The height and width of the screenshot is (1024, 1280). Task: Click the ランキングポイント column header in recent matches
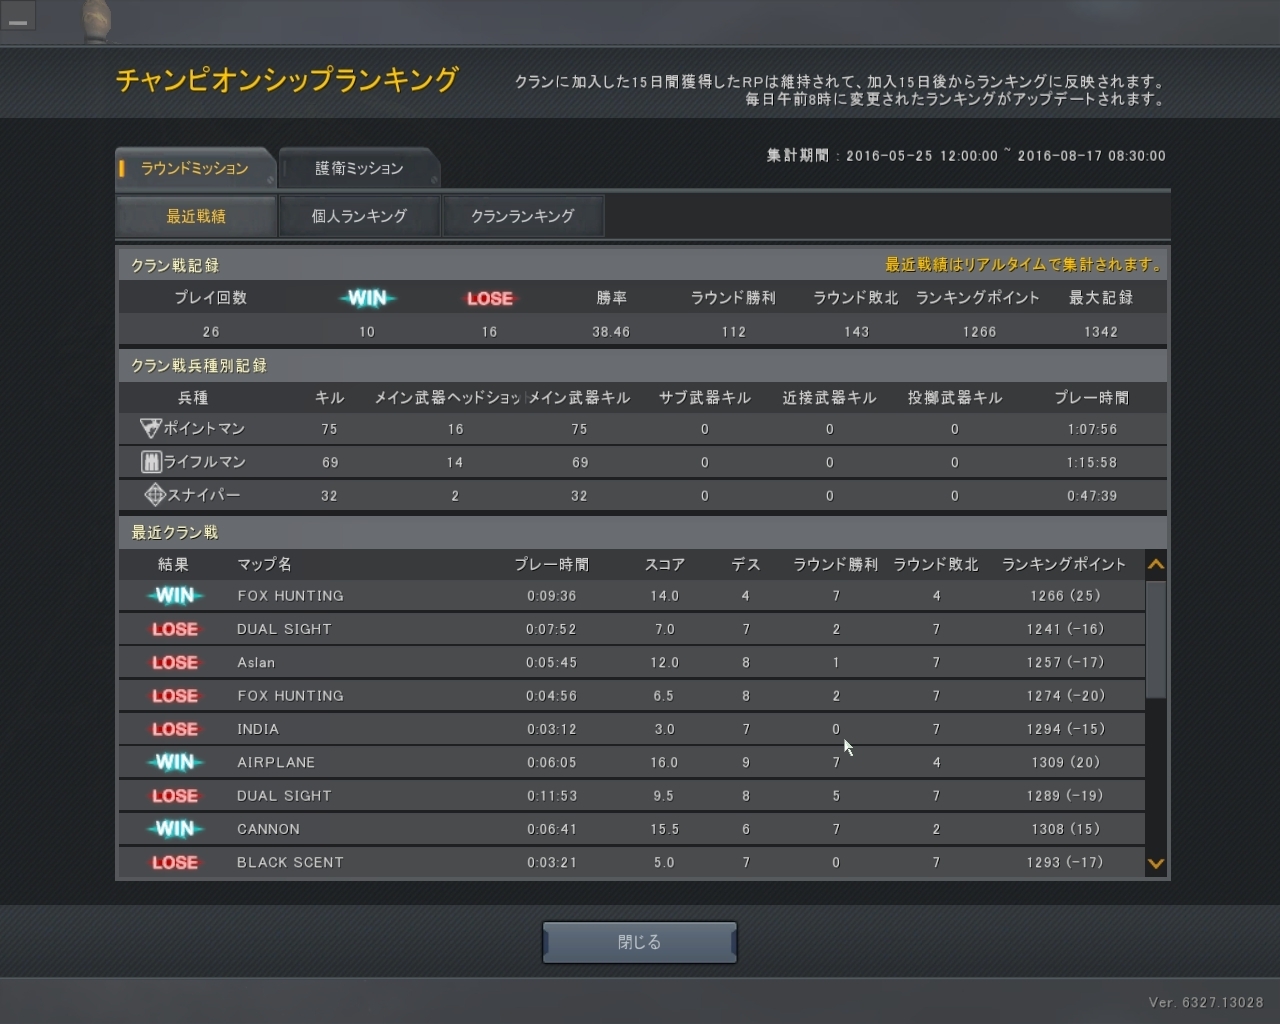pos(1064,565)
